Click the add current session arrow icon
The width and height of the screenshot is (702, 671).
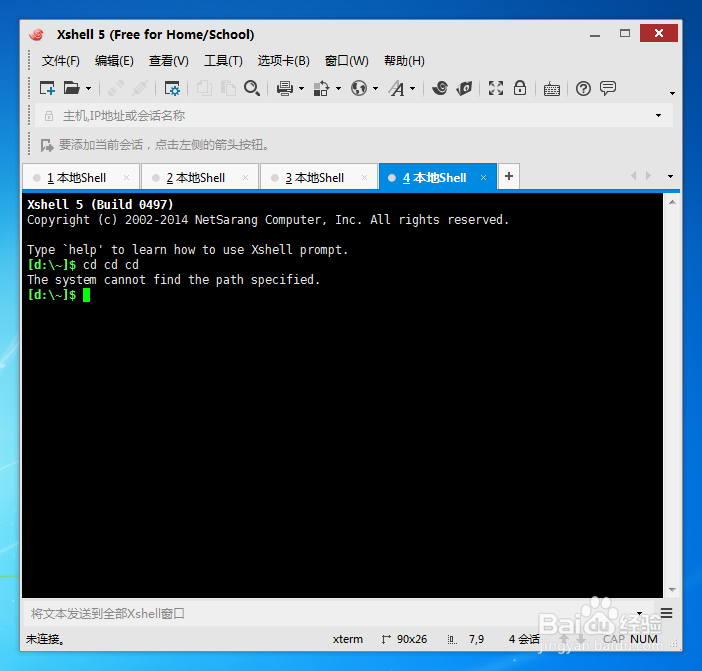pos(47,145)
